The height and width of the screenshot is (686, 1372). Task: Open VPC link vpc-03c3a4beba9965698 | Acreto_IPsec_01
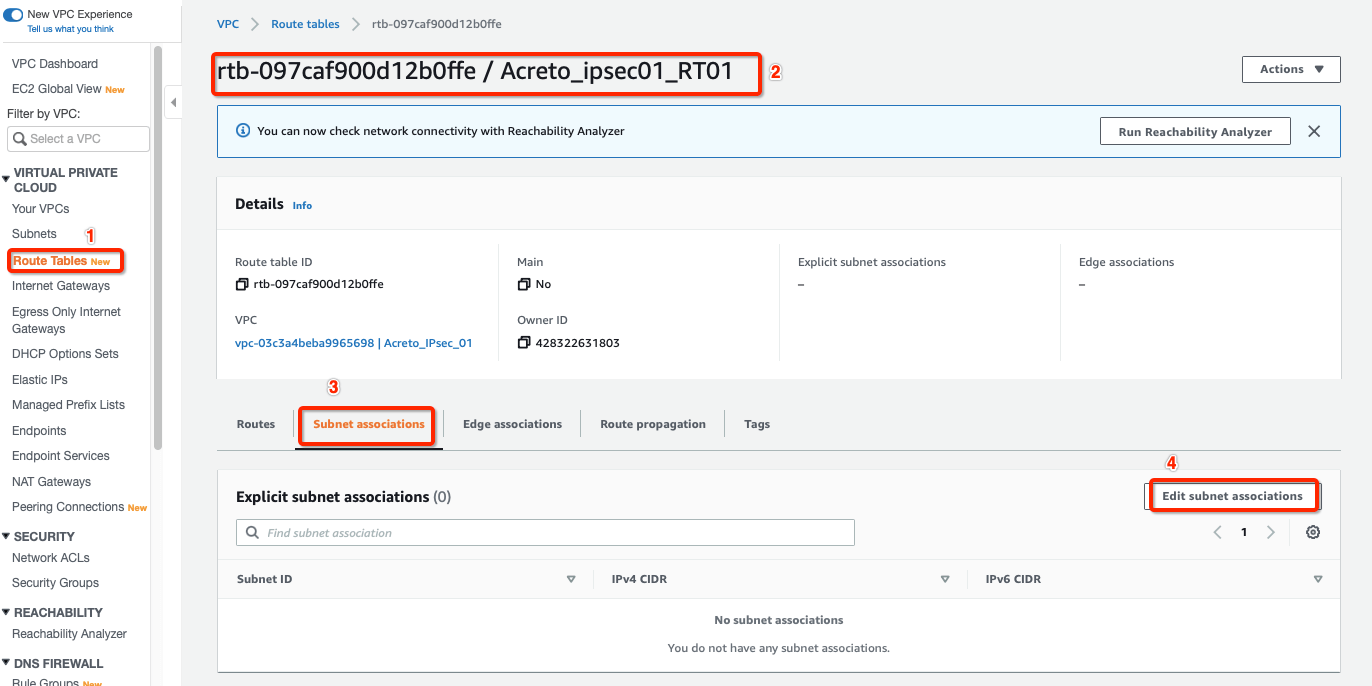click(353, 343)
